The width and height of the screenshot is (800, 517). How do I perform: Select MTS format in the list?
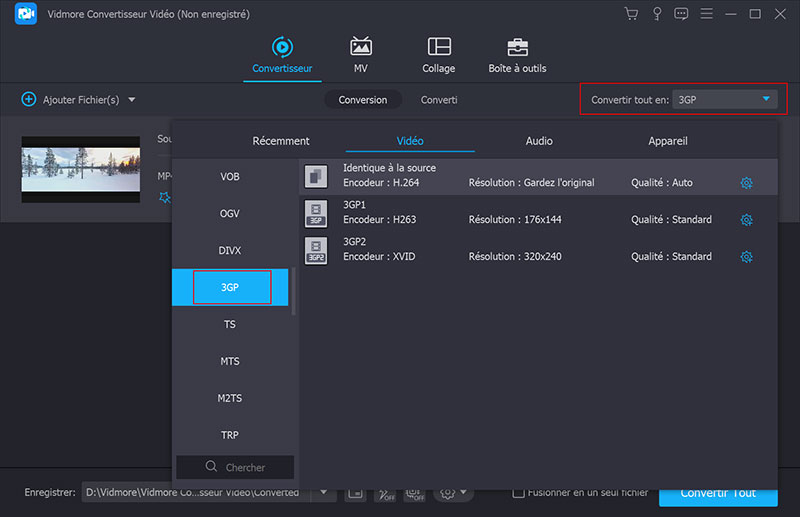tap(230, 361)
